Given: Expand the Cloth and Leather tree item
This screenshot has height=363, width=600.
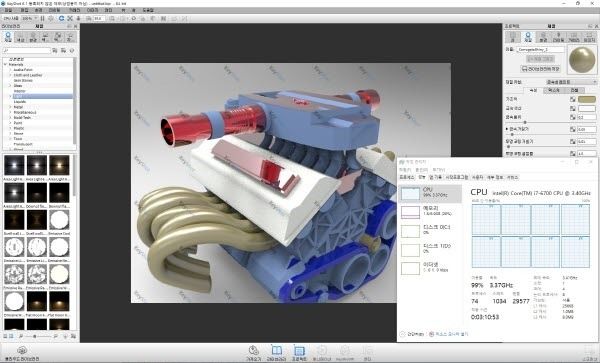Looking at the screenshot, I should pos(28,75).
